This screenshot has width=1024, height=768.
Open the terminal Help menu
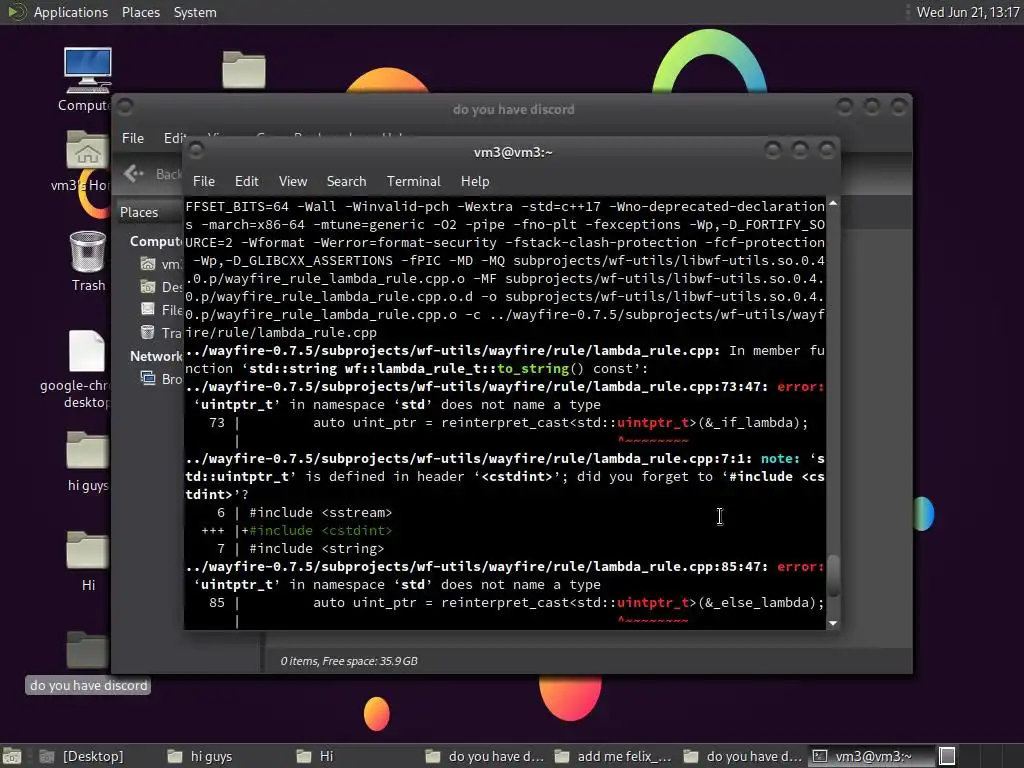pyautogui.click(x=475, y=181)
